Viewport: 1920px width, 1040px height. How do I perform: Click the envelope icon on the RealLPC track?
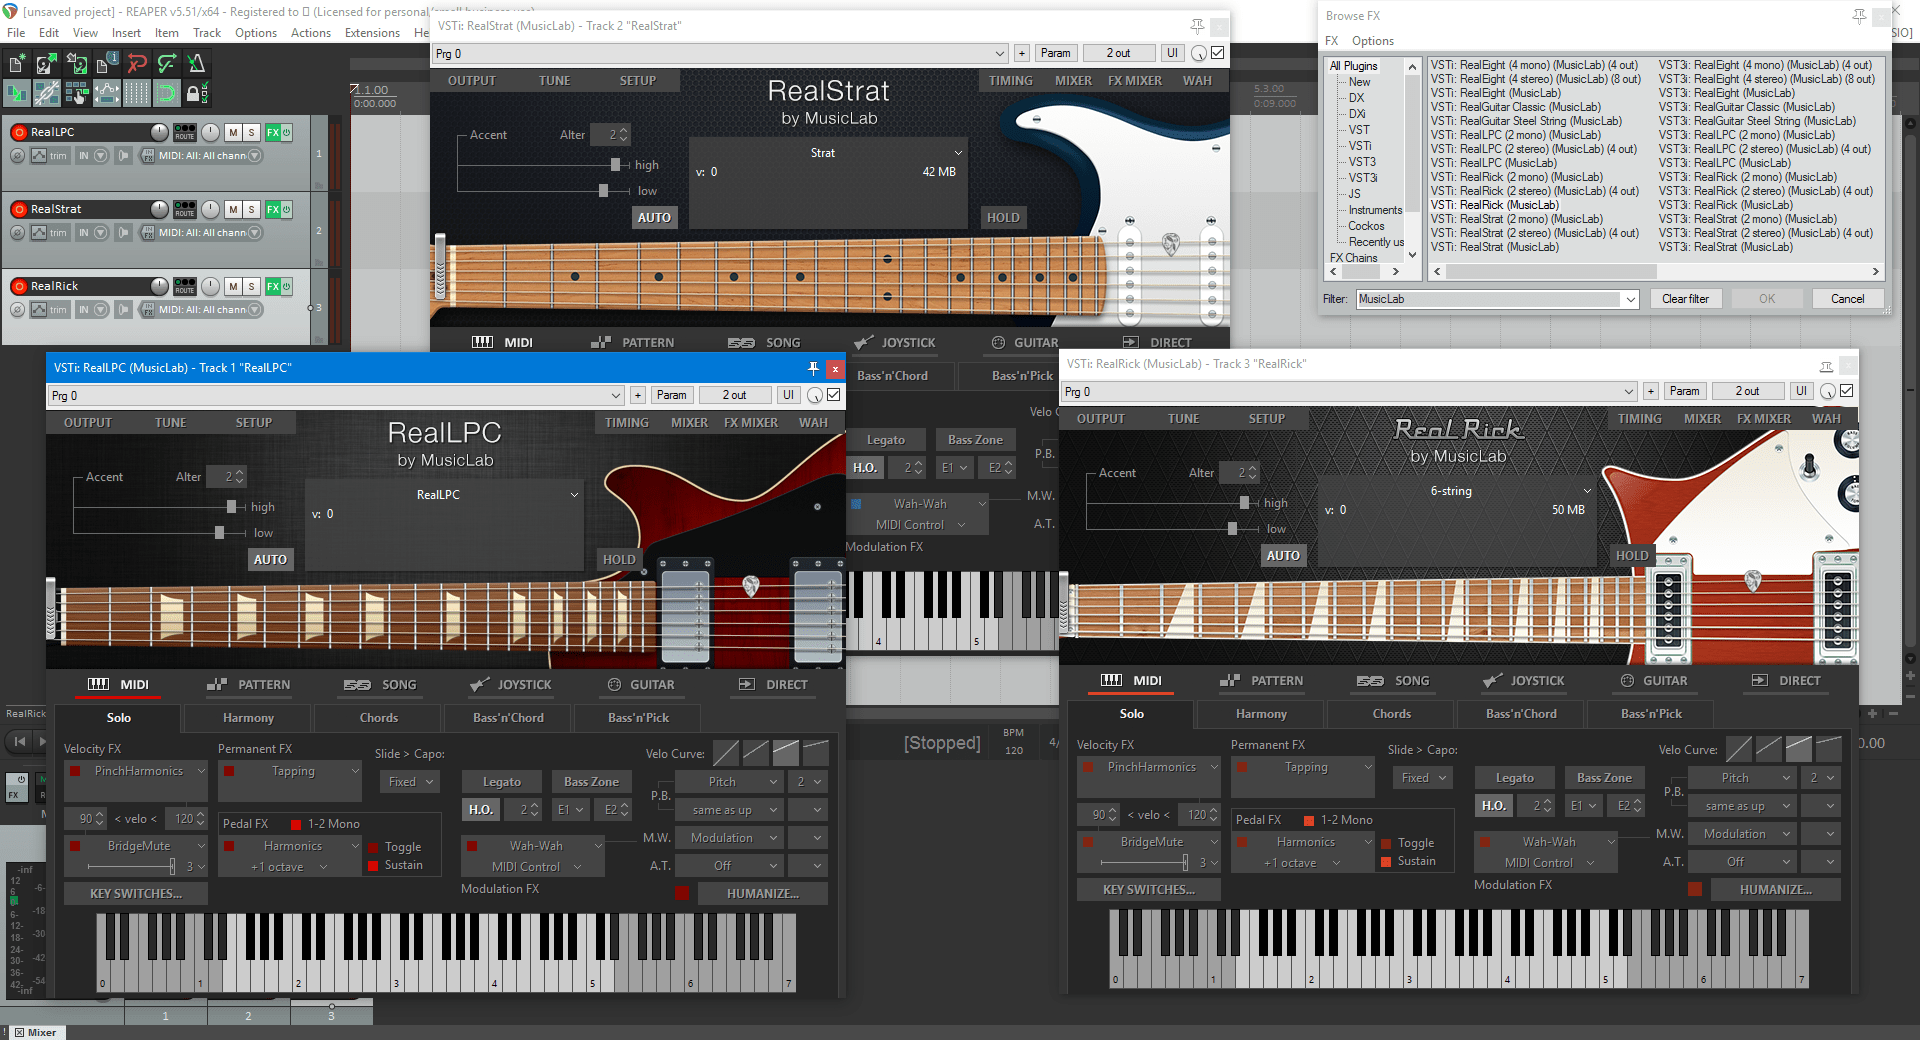[38, 156]
